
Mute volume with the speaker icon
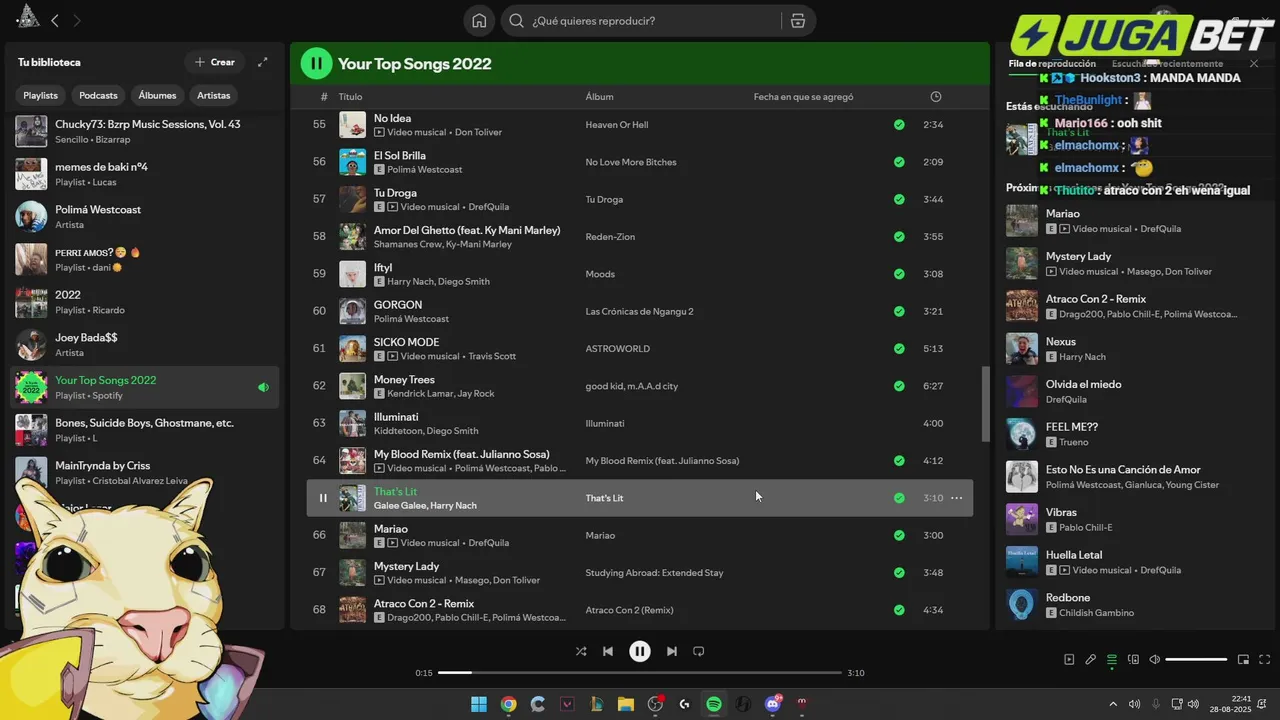click(x=1154, y=660)
